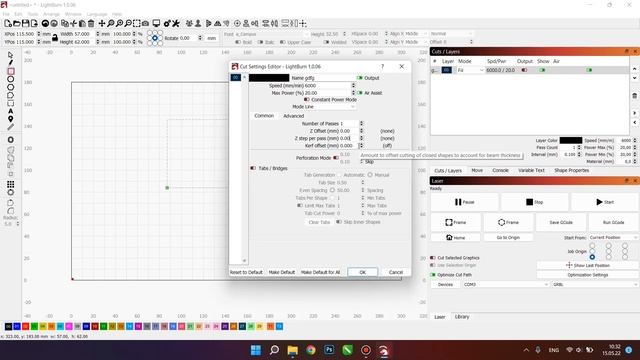Open Device Settings wrench-screwdriver icon
640x360 pixels.
176,24
